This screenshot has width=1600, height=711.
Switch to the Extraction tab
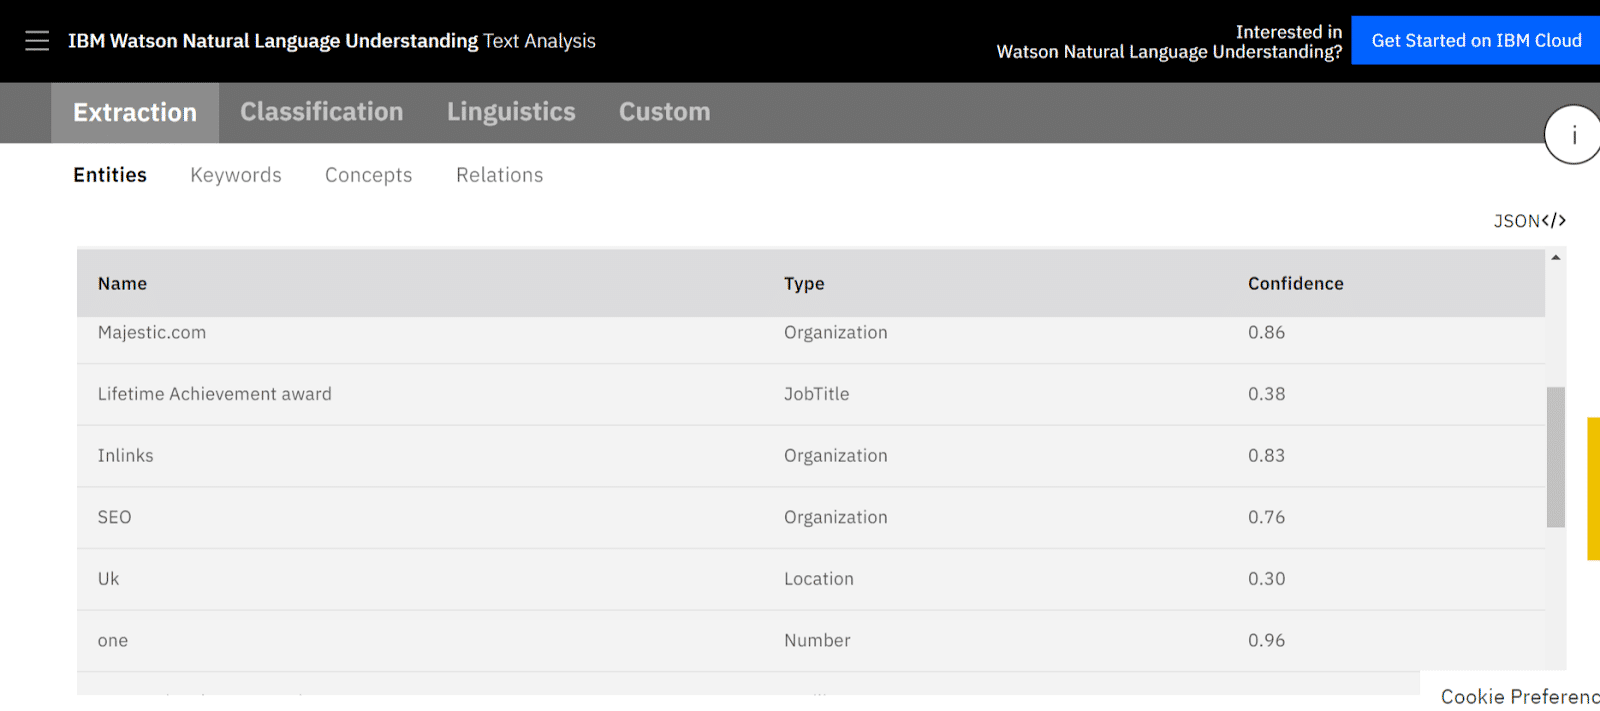coord(135,113)
